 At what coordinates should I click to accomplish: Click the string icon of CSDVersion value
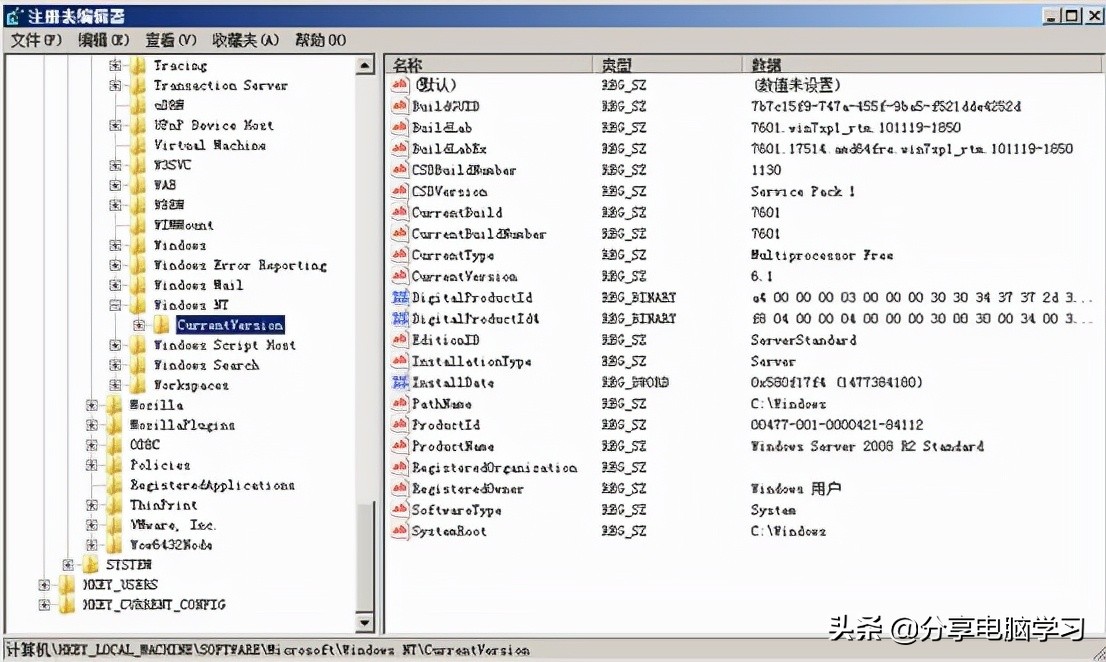coord(400,191)
